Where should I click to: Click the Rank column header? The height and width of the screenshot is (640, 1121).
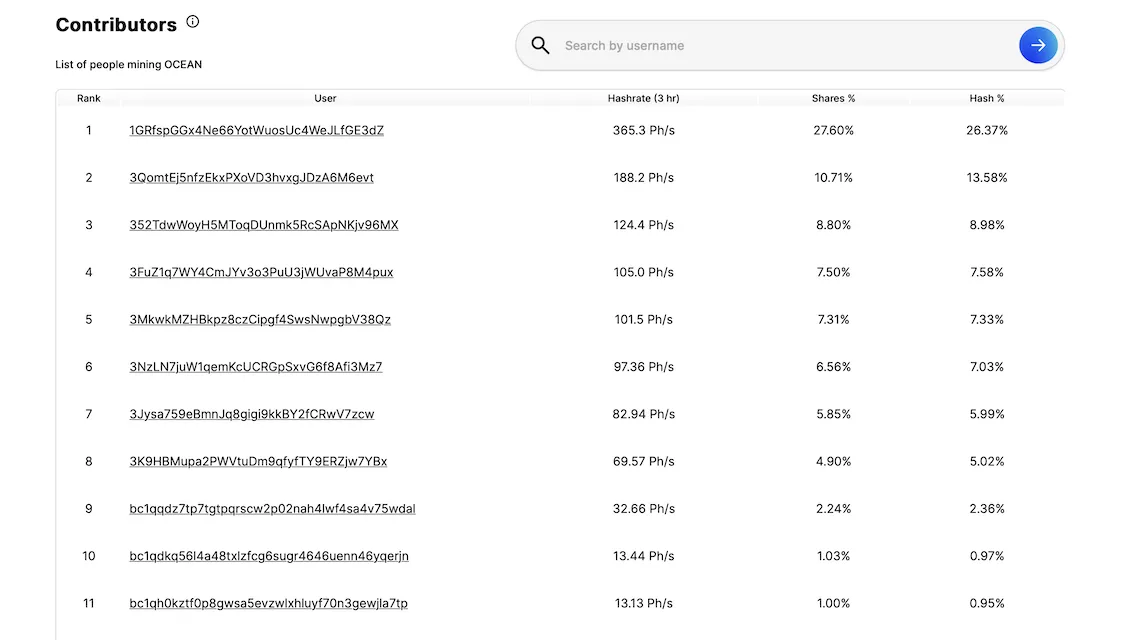89,99
